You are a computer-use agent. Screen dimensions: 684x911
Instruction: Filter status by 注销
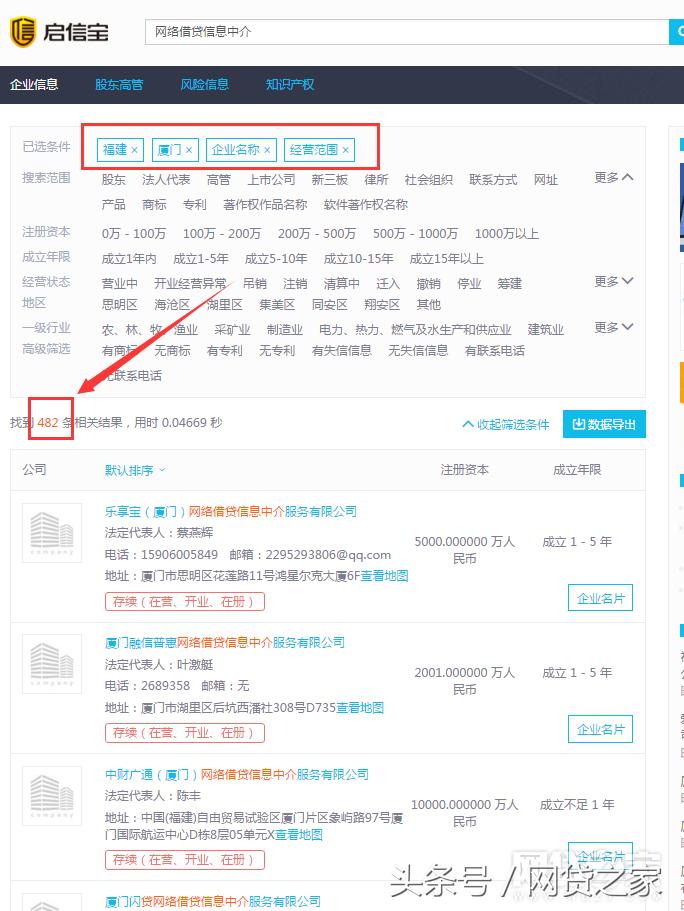[x=295, y=284]
